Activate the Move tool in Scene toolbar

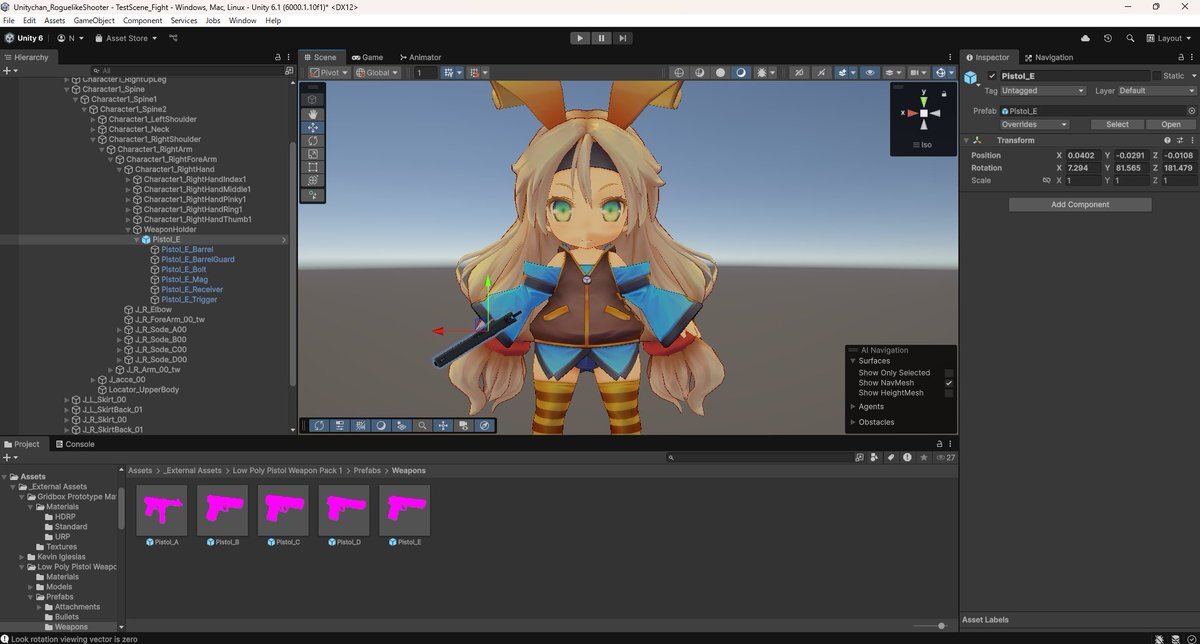pos(313,127)
